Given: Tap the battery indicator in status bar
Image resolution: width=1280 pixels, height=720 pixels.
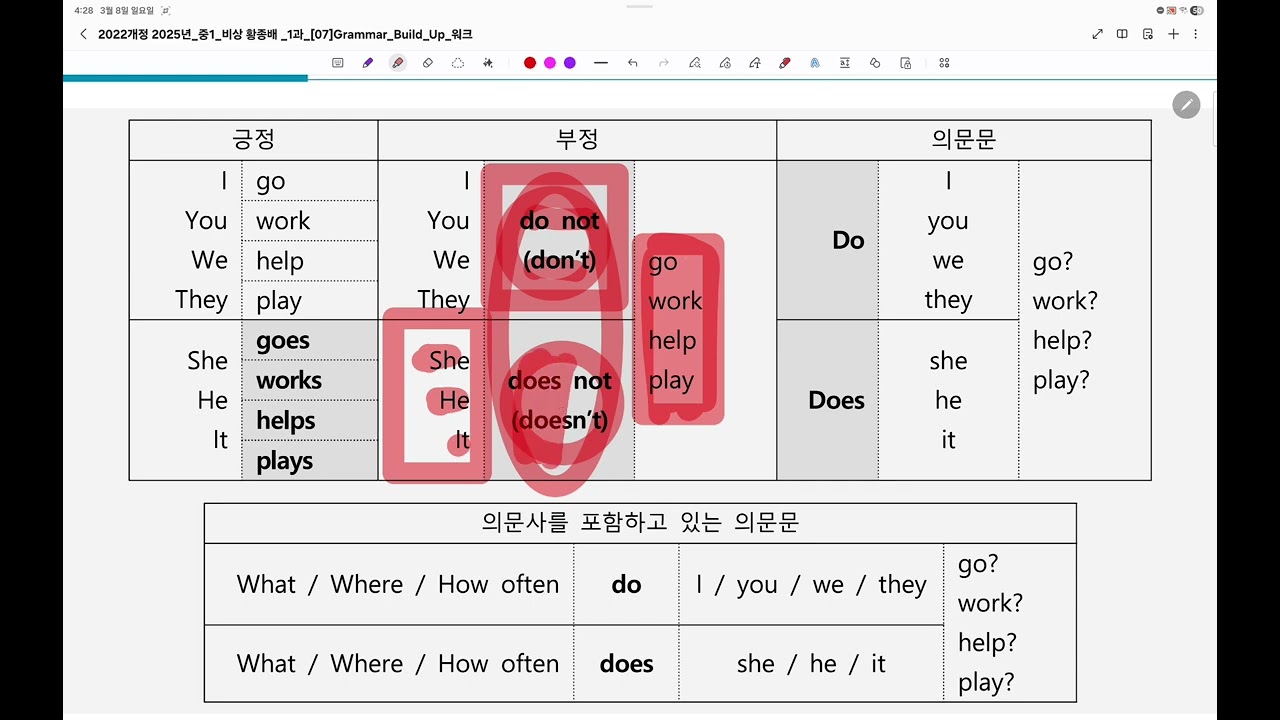Looking at the screenshot, I should click(1197, 10).
